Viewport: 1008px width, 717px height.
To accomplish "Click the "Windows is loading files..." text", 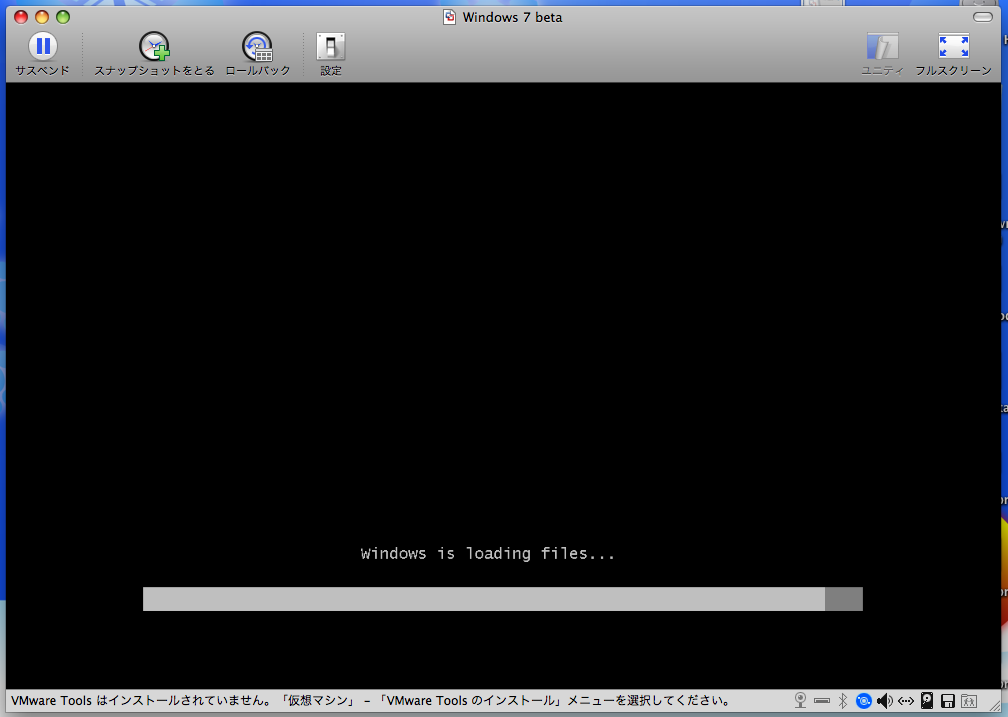I will [487, 554].
